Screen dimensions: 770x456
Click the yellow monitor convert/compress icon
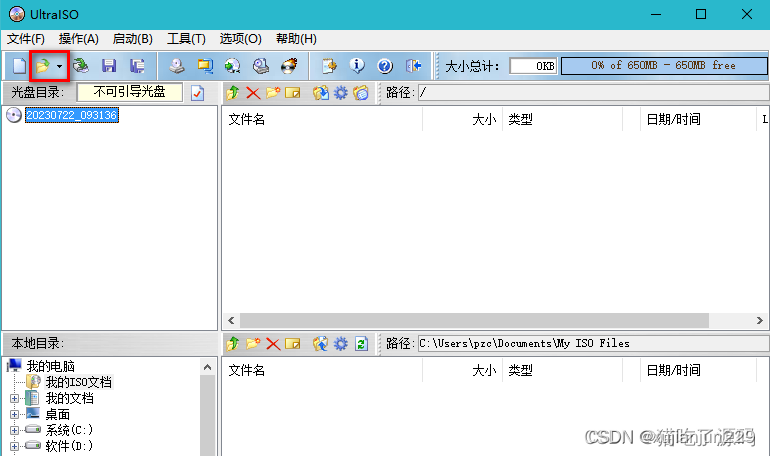(x=205, y=66)
